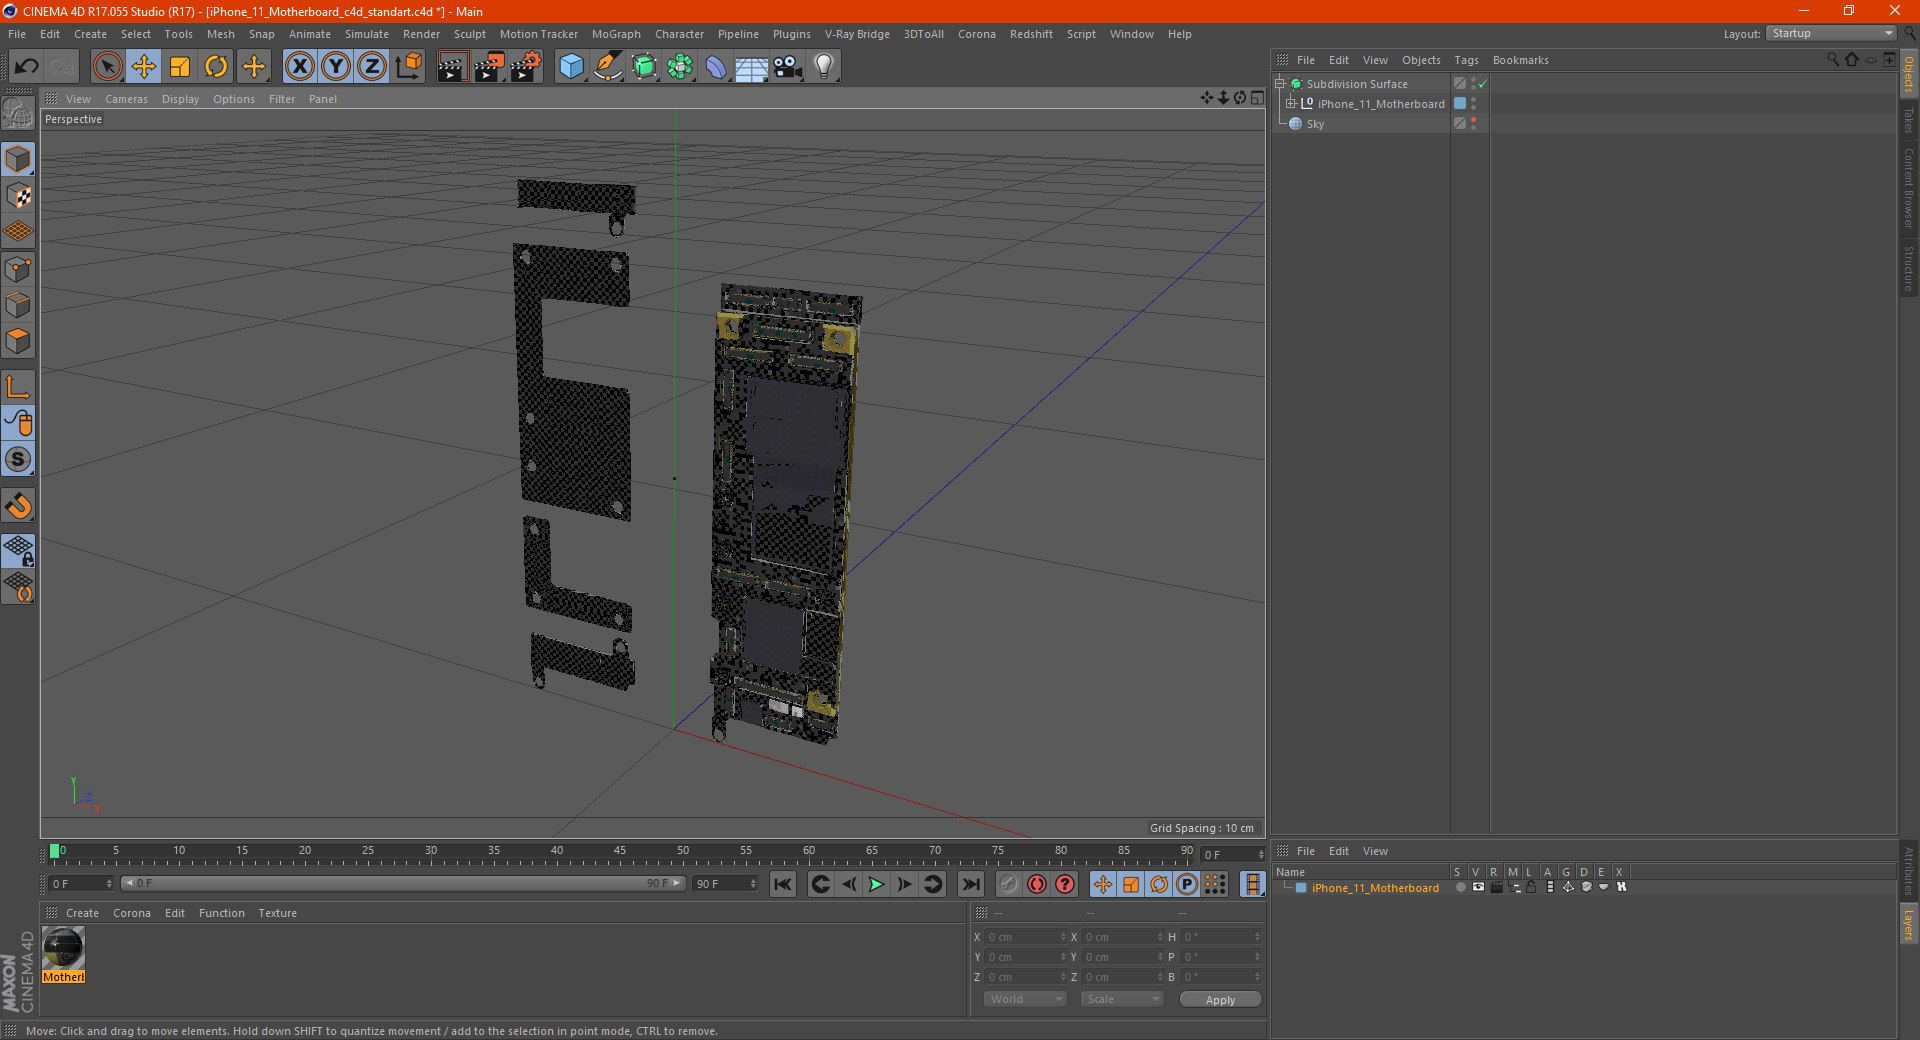Click the Sky object's layer swatch
Screen dimensions: 1920x1040
click(x=1460, y=124)
